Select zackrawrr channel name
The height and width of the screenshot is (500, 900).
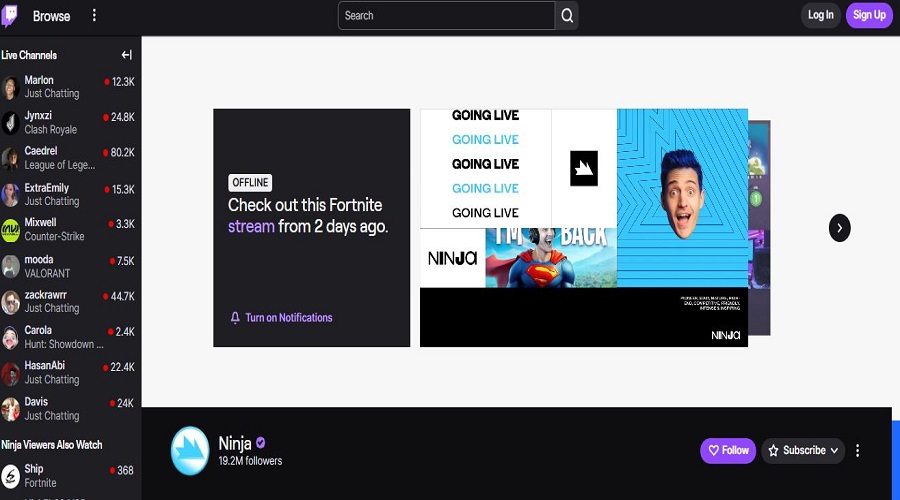(x=45, y=295)
